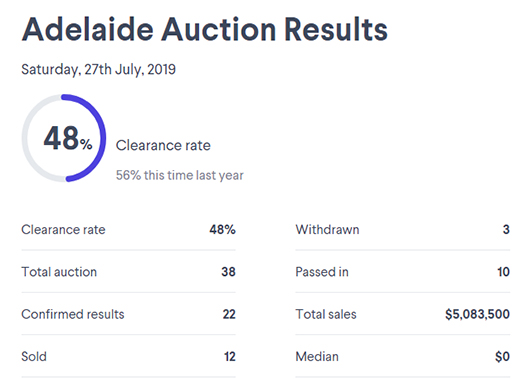Select the Sold row label
The height and width of the screenshot is (380, 531).
34,357
